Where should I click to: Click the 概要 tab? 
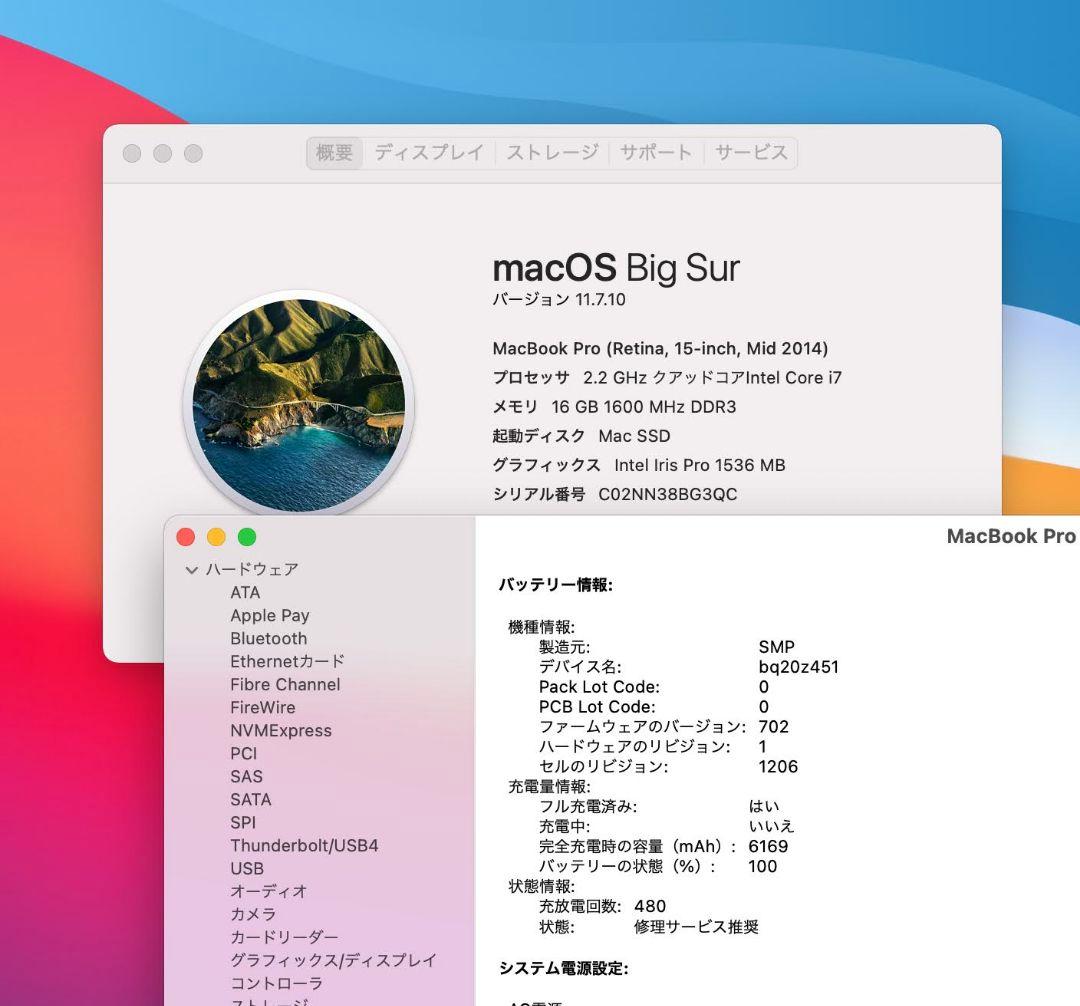[332, 152]
